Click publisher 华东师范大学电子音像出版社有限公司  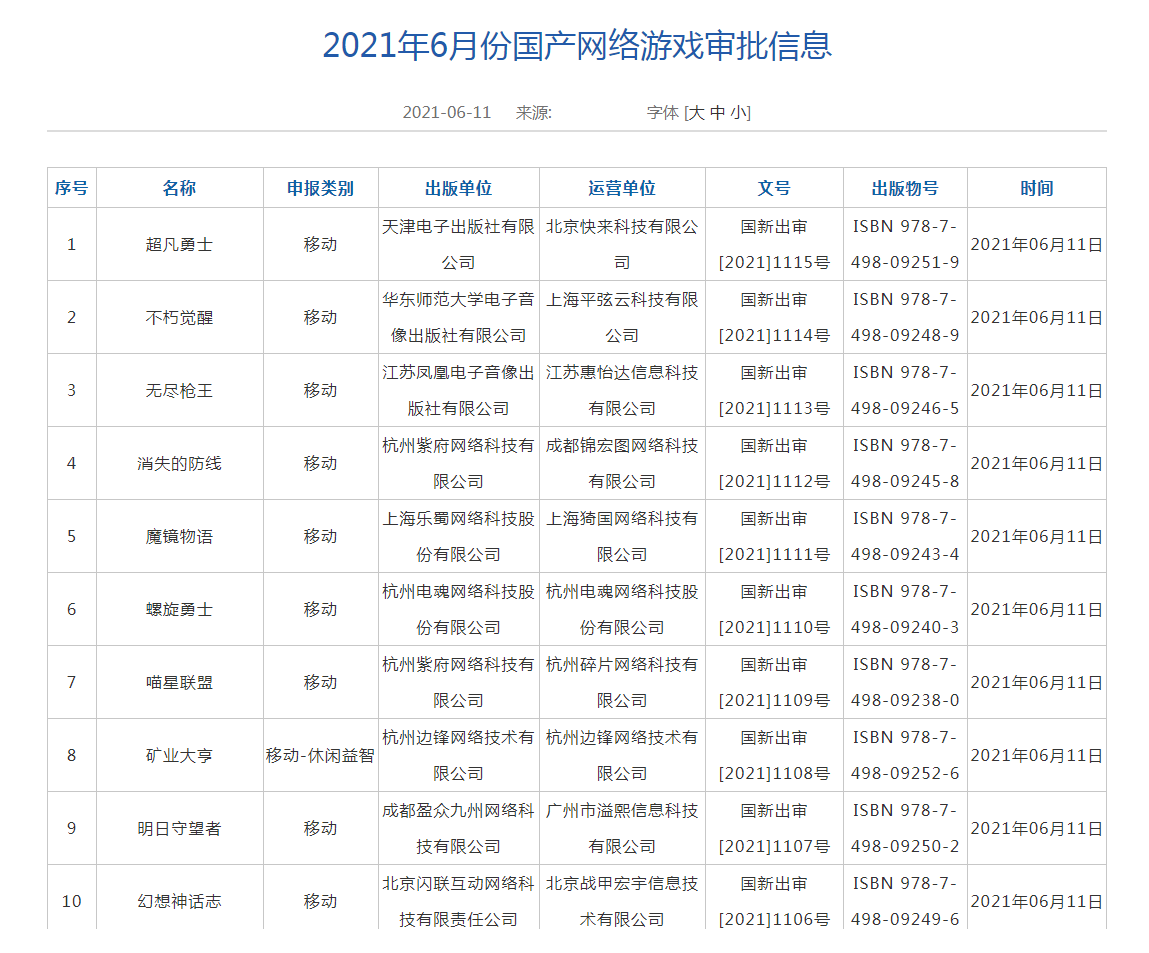pos(459,318)
